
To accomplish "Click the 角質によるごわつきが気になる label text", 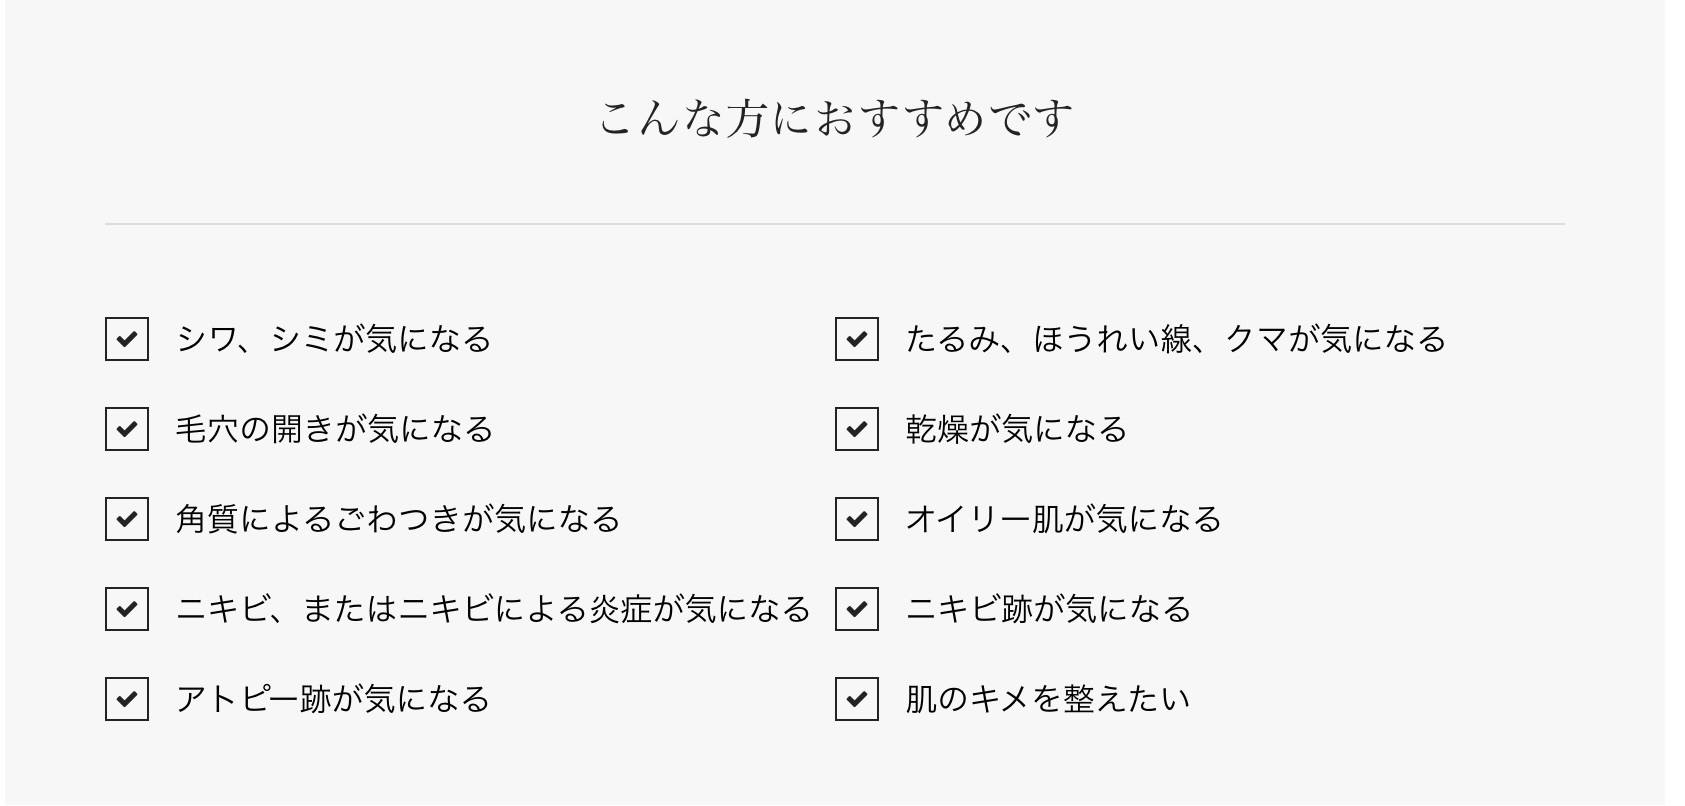I will pos(398,519).
